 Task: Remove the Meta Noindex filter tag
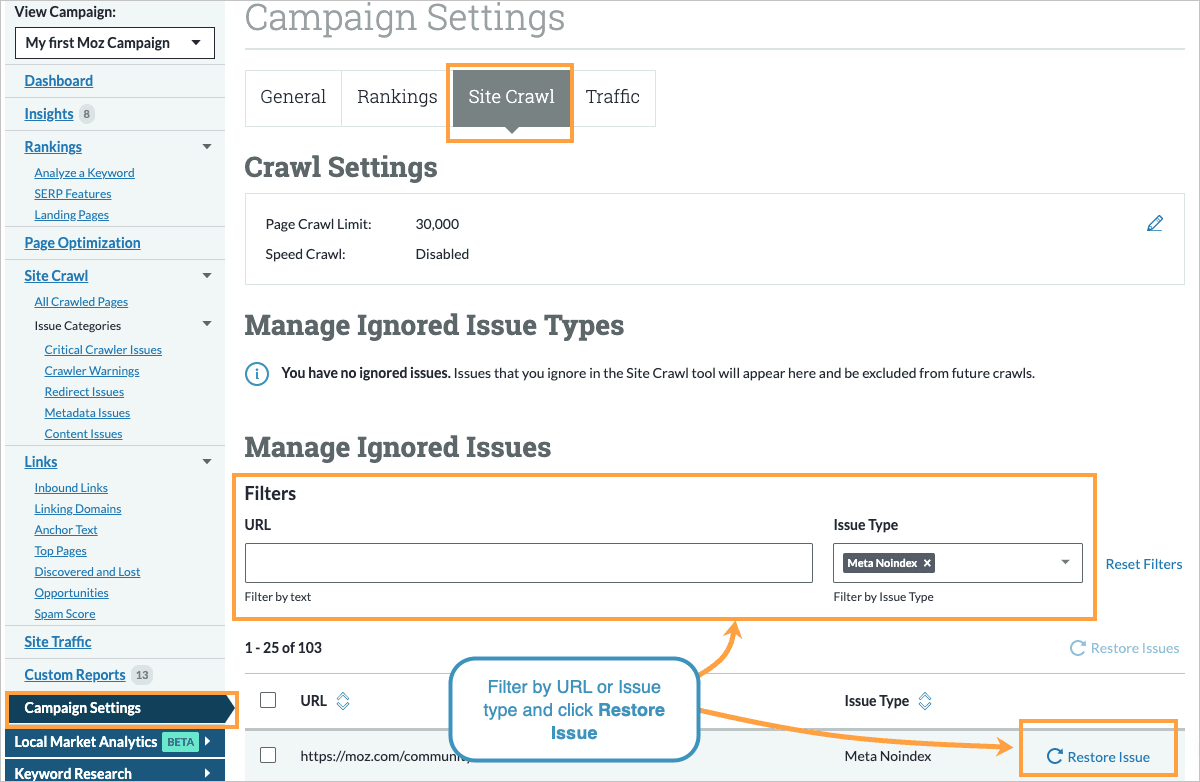point(927,563)
